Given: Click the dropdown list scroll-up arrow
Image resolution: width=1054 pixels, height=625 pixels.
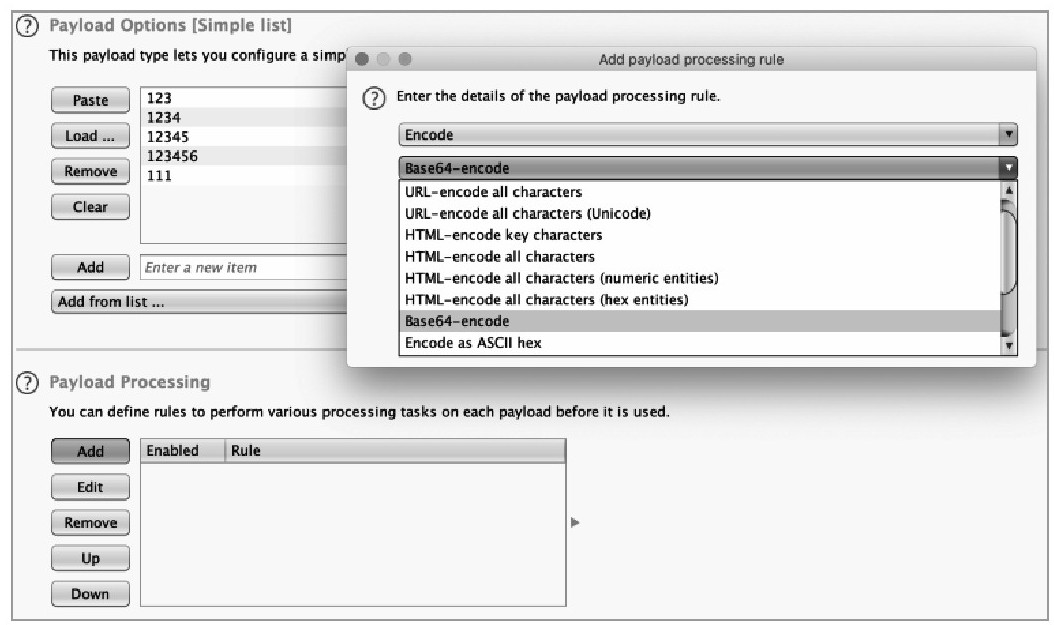Looking at the screenshot, I should click(1008, 190).
